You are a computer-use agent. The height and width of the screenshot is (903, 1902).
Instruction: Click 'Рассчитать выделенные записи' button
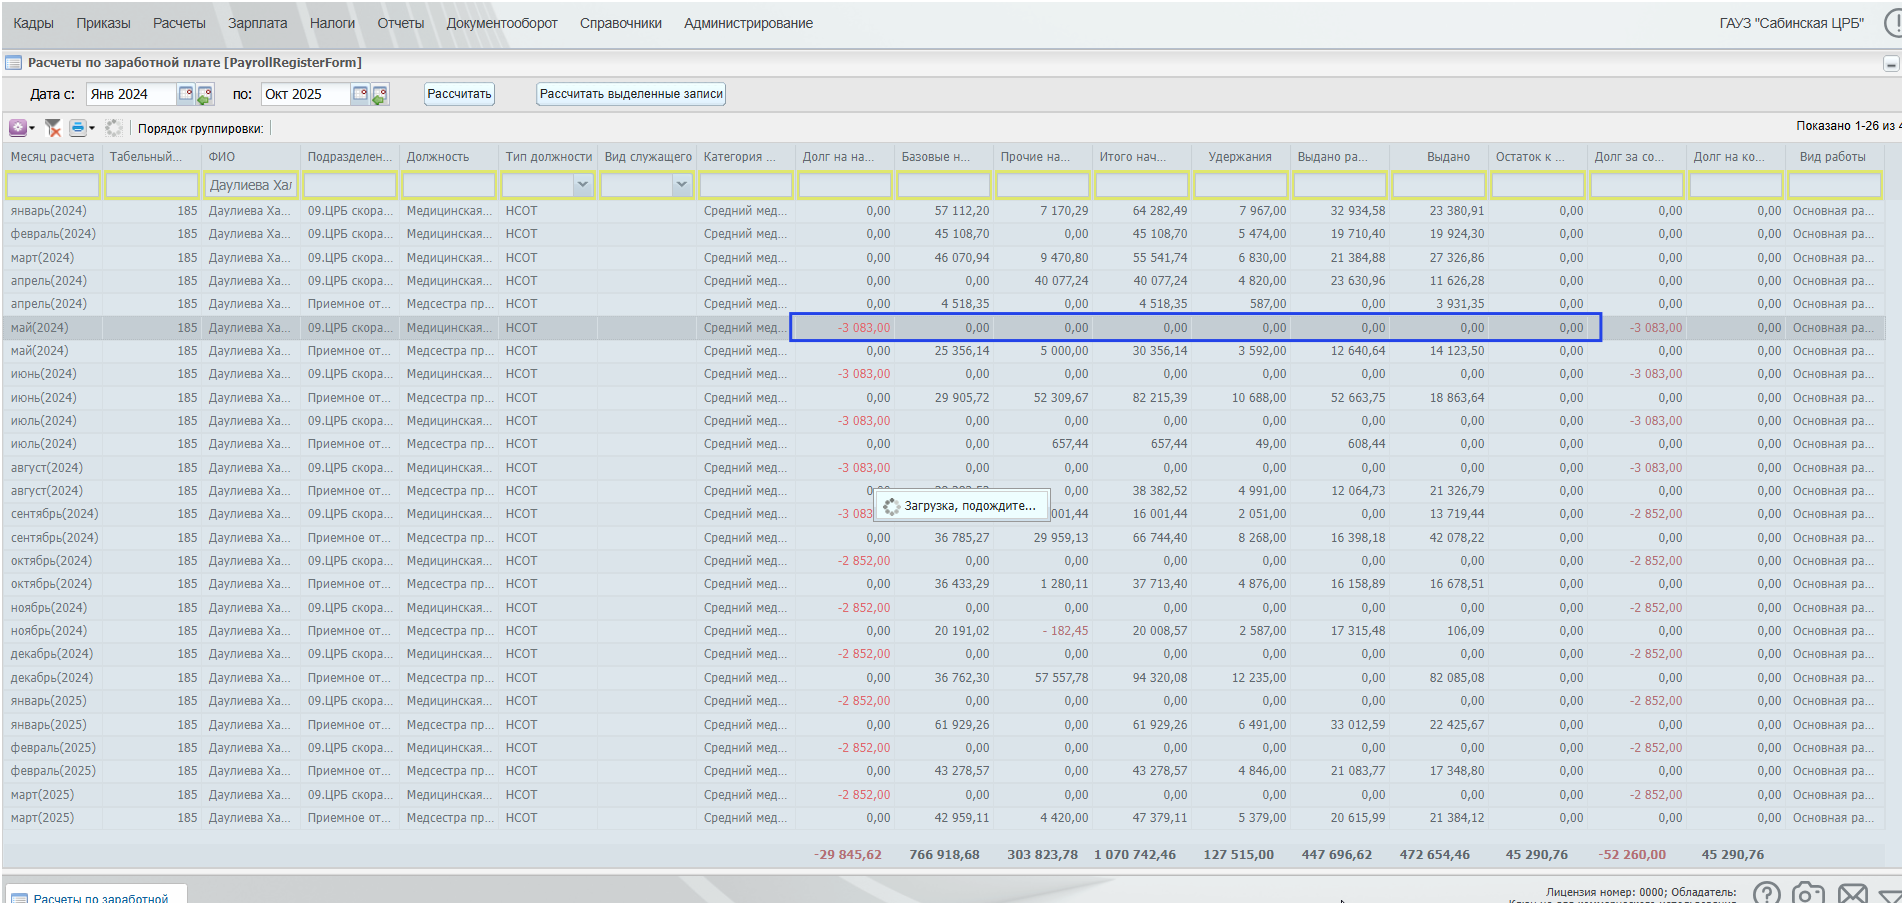click(631, 94)
